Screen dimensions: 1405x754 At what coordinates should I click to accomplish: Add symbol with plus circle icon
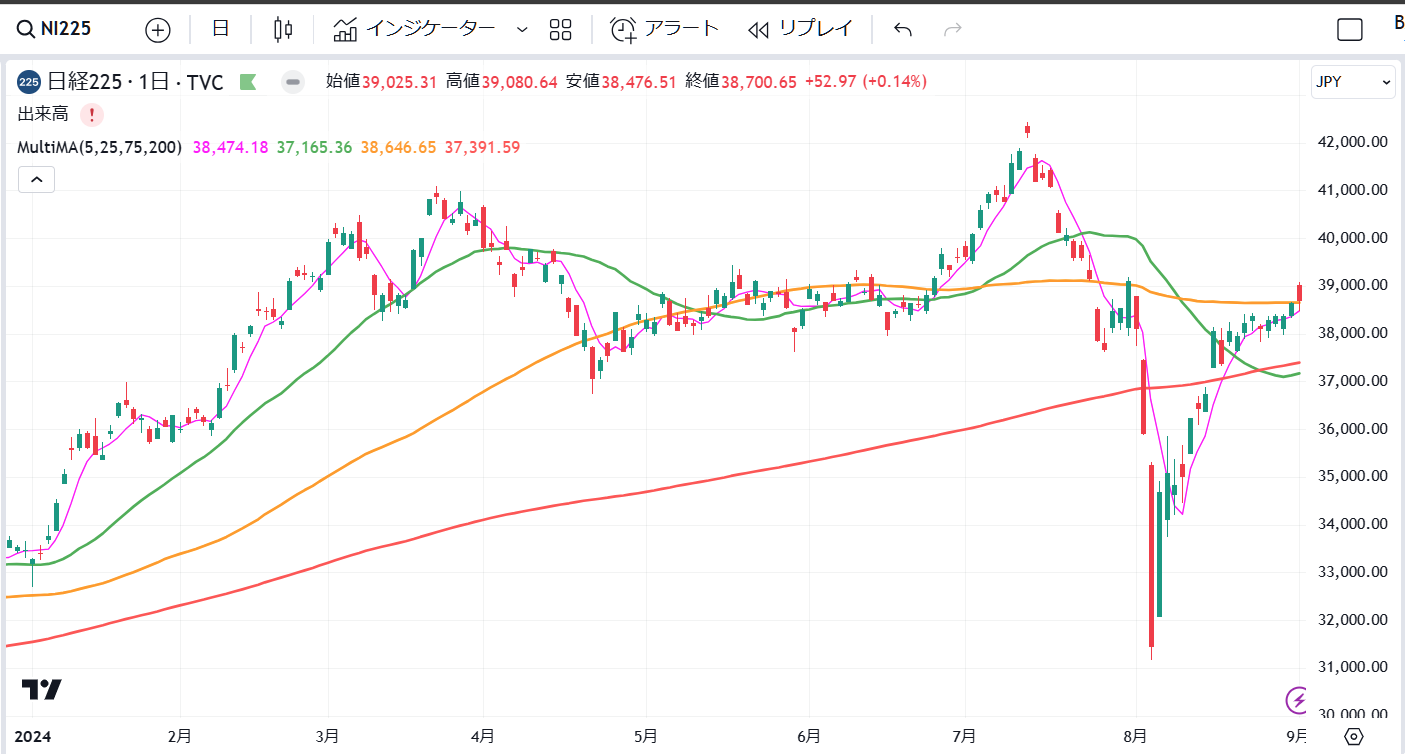pyautogui.click(x=158, y=30)
